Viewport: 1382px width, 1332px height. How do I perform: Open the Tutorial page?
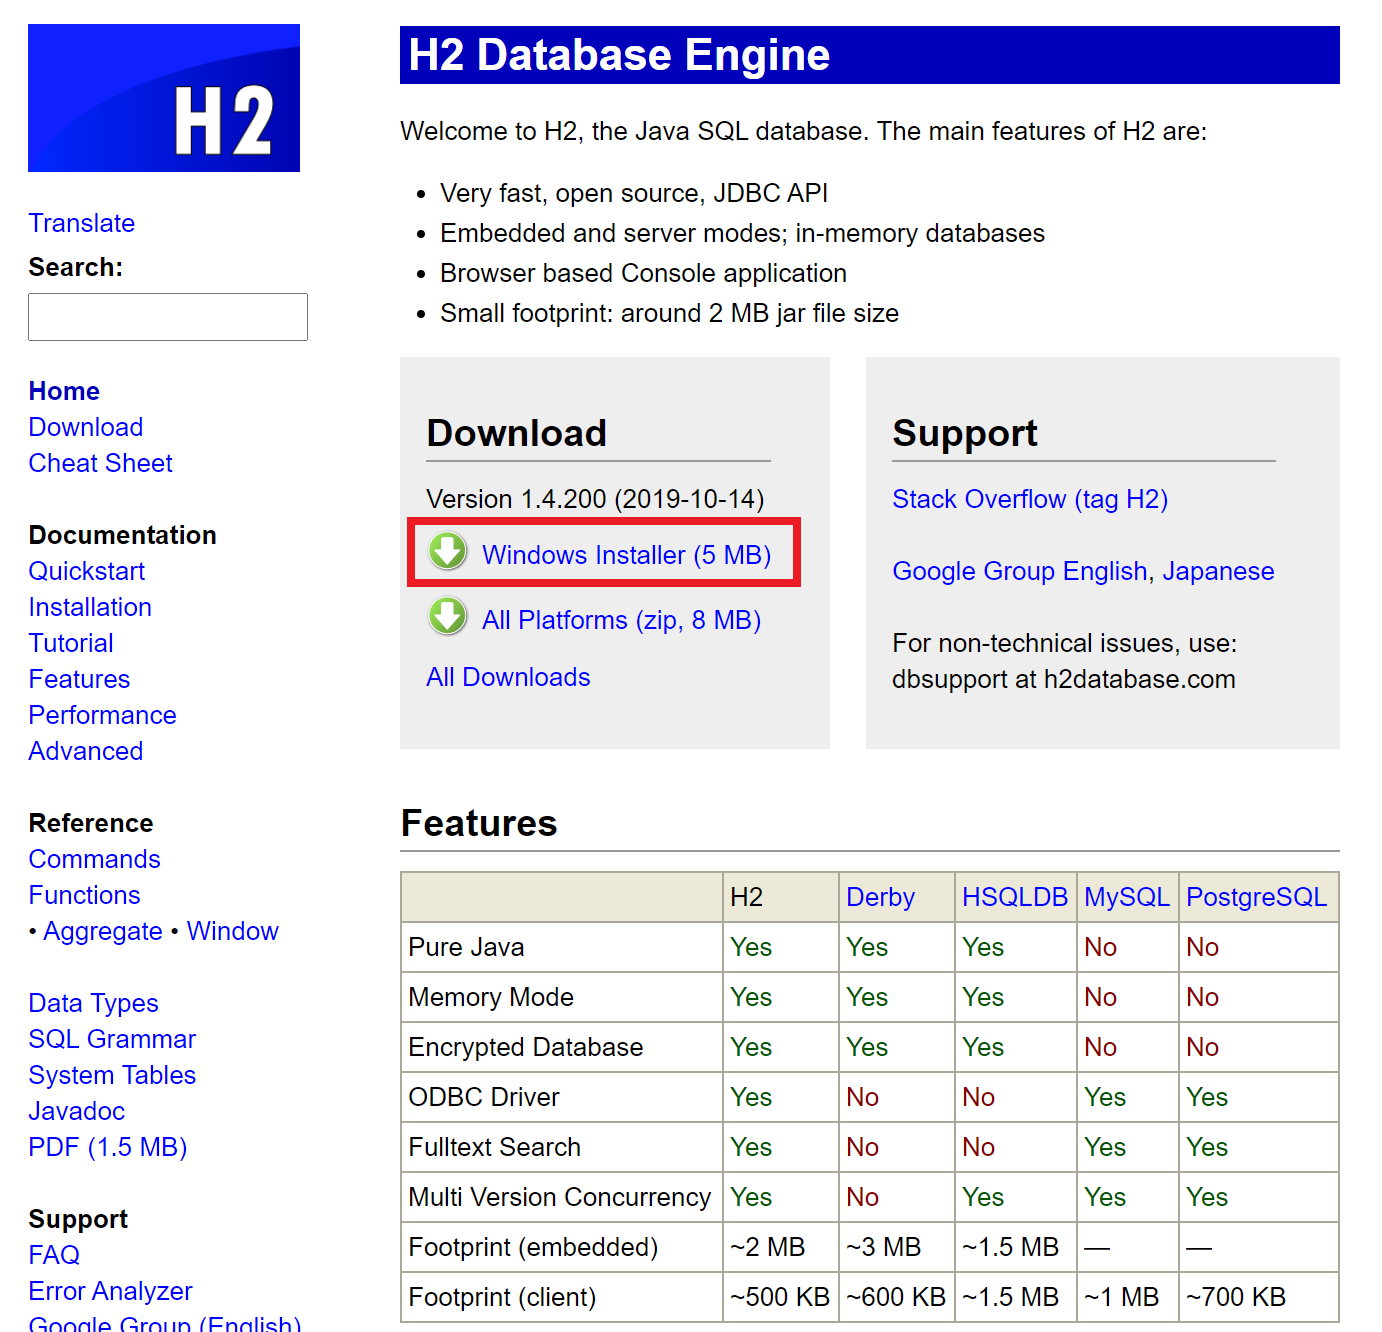(x=70, y=643)
